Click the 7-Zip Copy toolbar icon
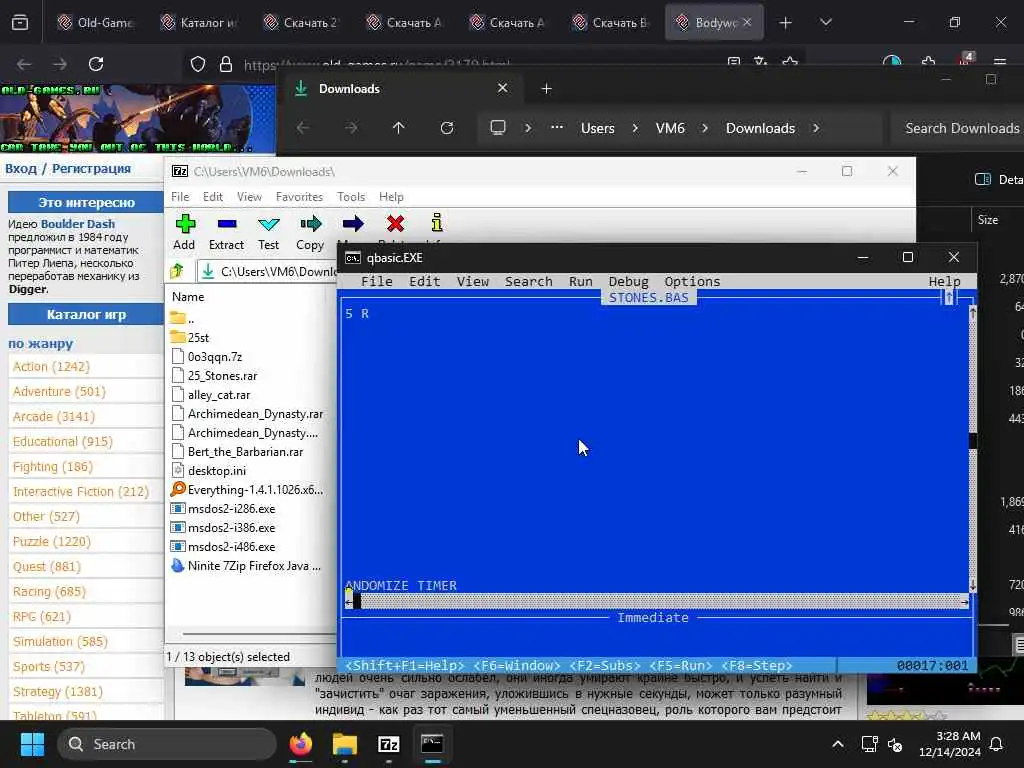1024x768 pixels. tap(311, 224)
